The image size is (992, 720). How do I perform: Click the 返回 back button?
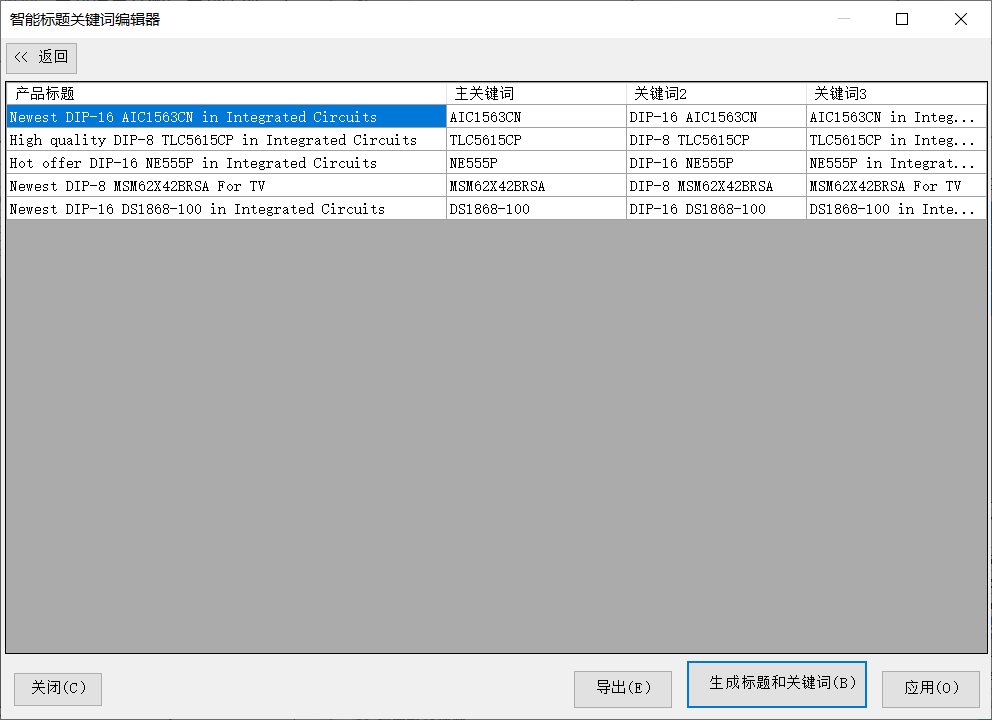42,58
